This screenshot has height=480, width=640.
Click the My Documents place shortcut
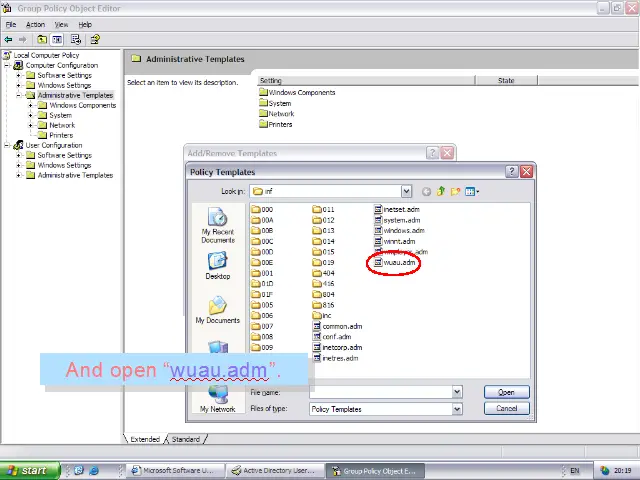[218, 310]
